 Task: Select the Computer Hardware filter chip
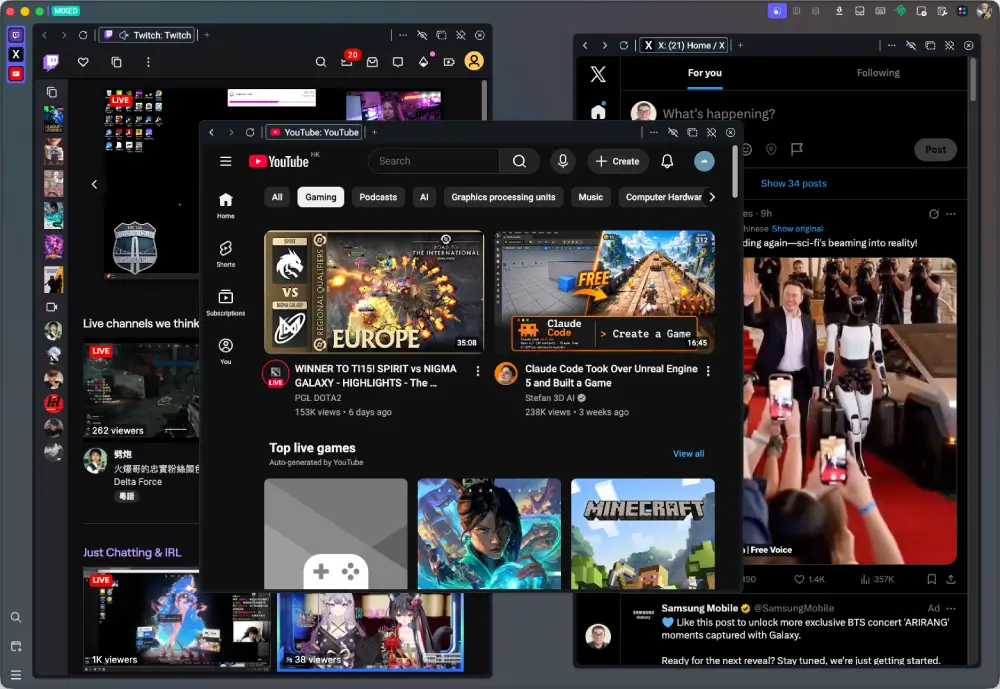click(663, 197)
